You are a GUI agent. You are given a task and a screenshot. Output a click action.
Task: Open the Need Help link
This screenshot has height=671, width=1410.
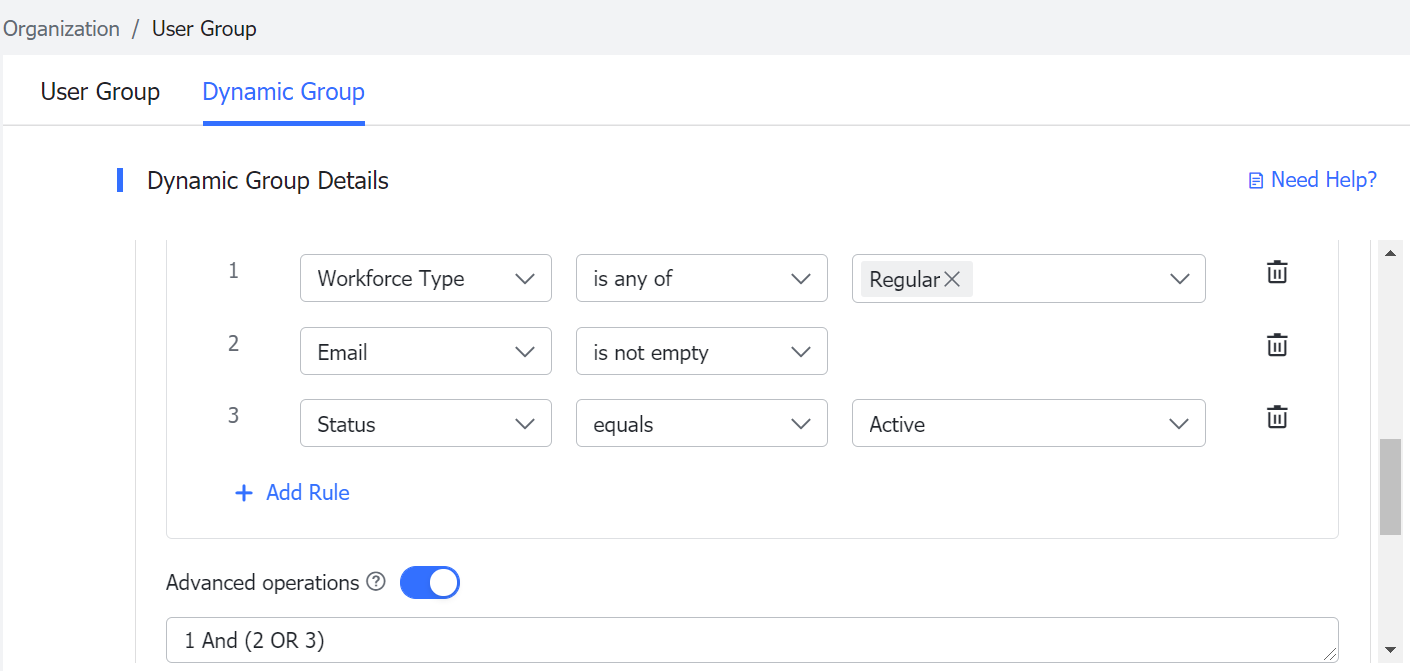(1322, 179)
